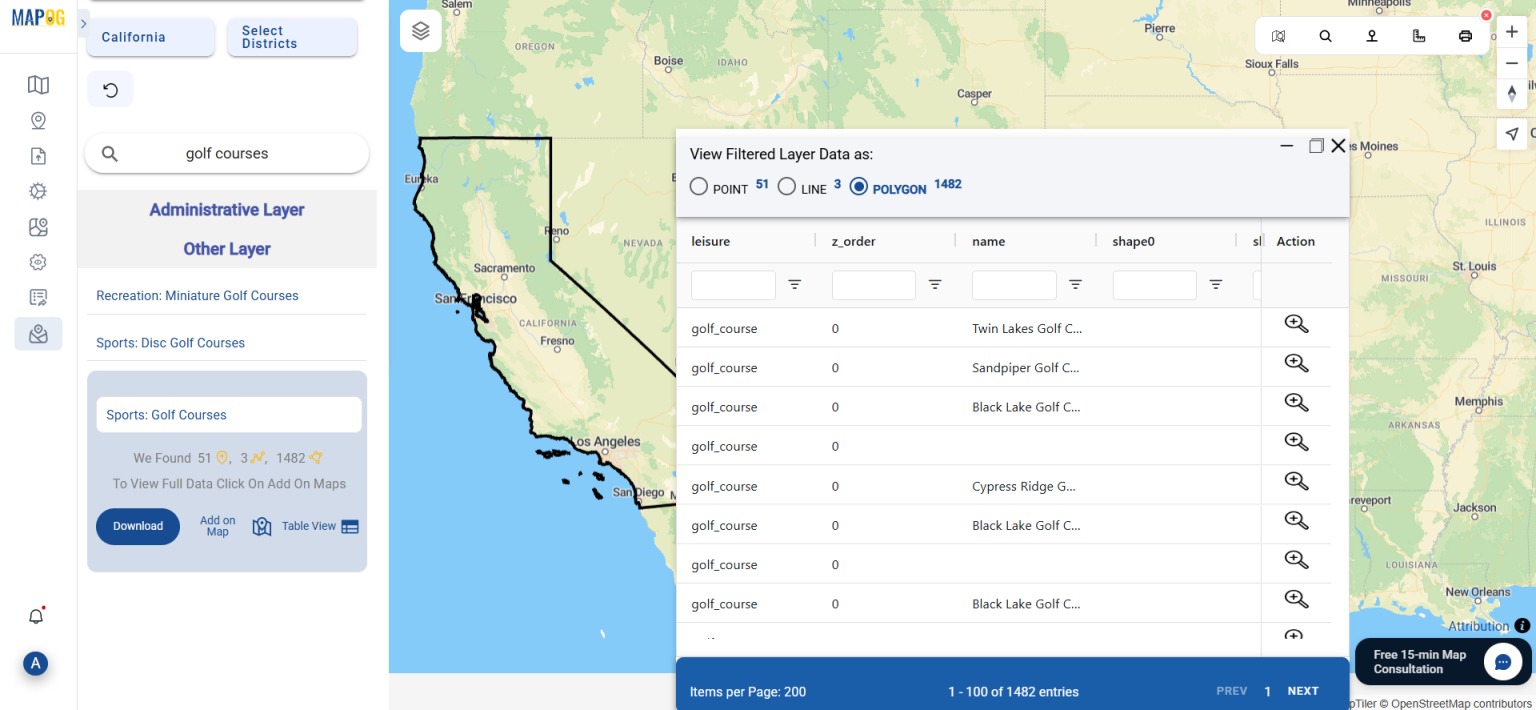Open the print map tool

coord(1465,35)
